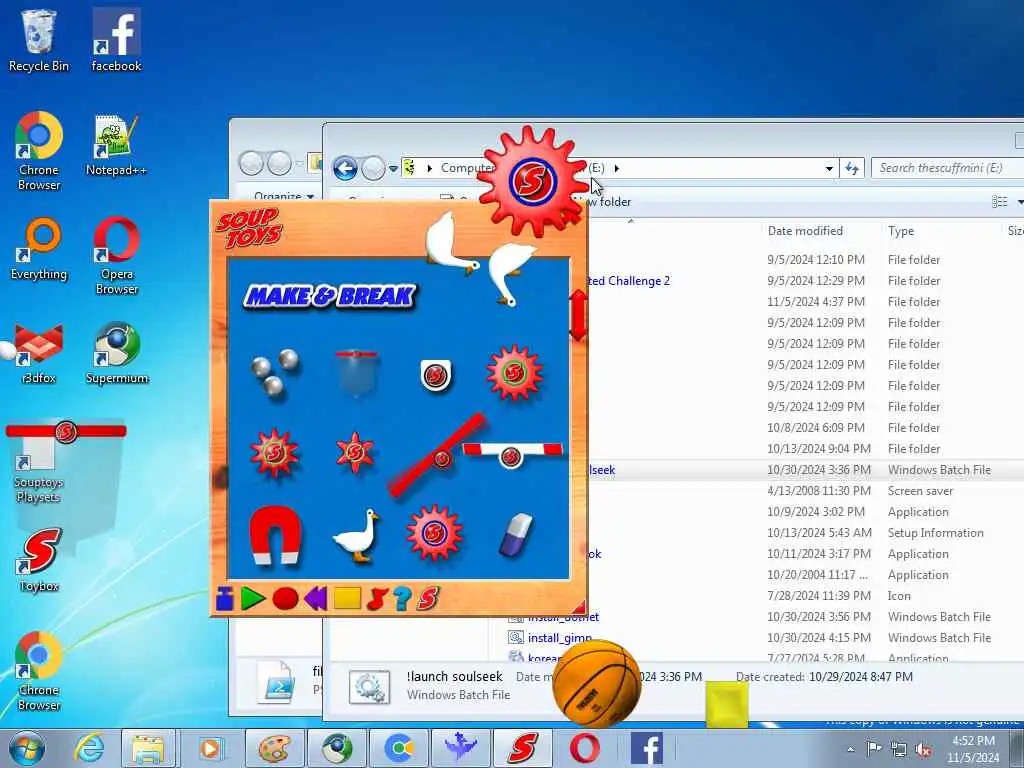Click the large red gear toy over Explorer
The height and width of the screenshot is (768, 1024).
(532, 181)
